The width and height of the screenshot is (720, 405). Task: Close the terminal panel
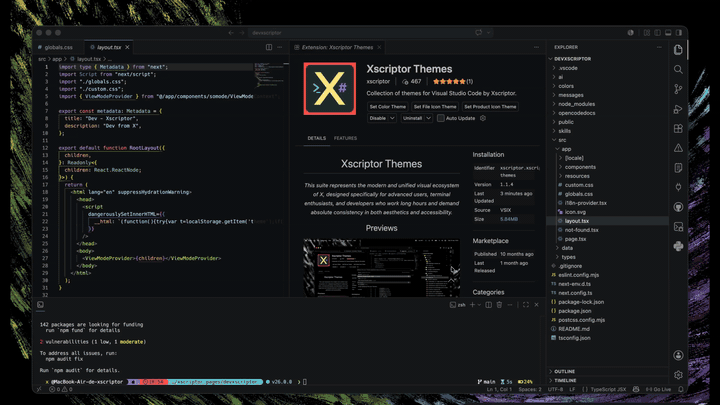[536, 305]
